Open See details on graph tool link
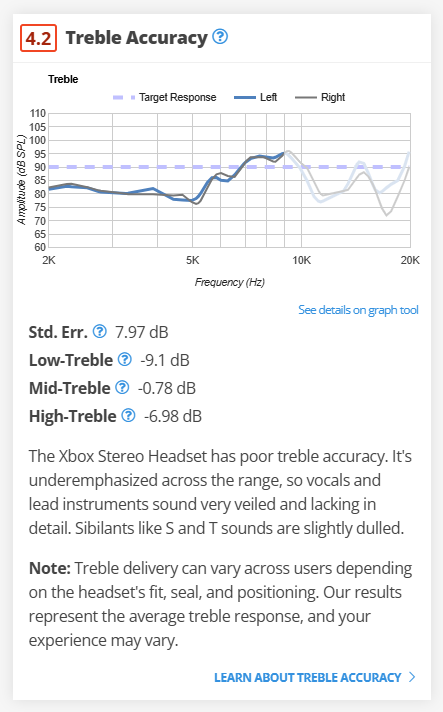This screenshot has height=712, width=443. click(358, 310)
